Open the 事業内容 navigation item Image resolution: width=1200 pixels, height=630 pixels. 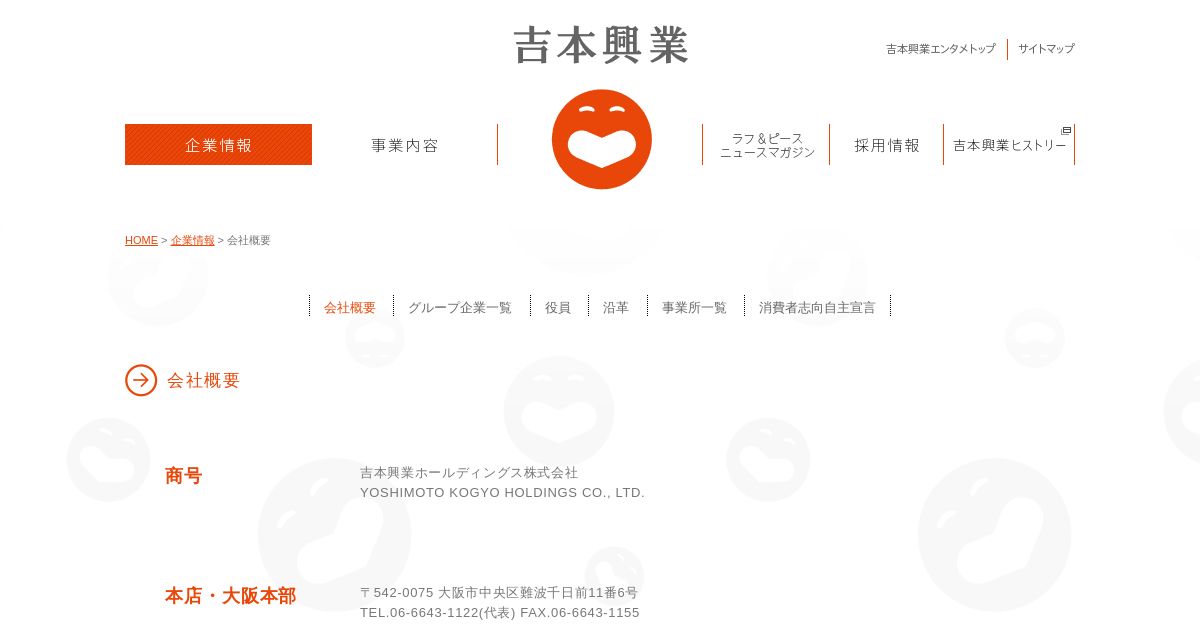[x=405, y=145]
